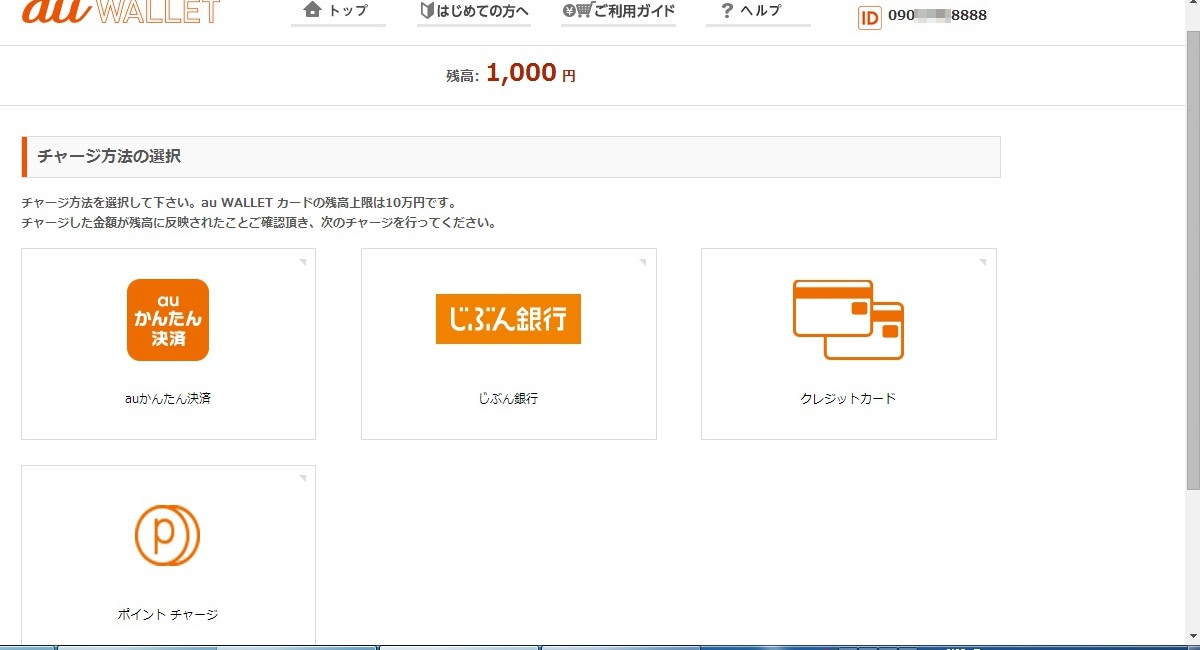The height and width of the screenshot is (650, 1200).
Task: Click corner arrow on ポイント チャージ card
Action: click(x=303, y=479)
